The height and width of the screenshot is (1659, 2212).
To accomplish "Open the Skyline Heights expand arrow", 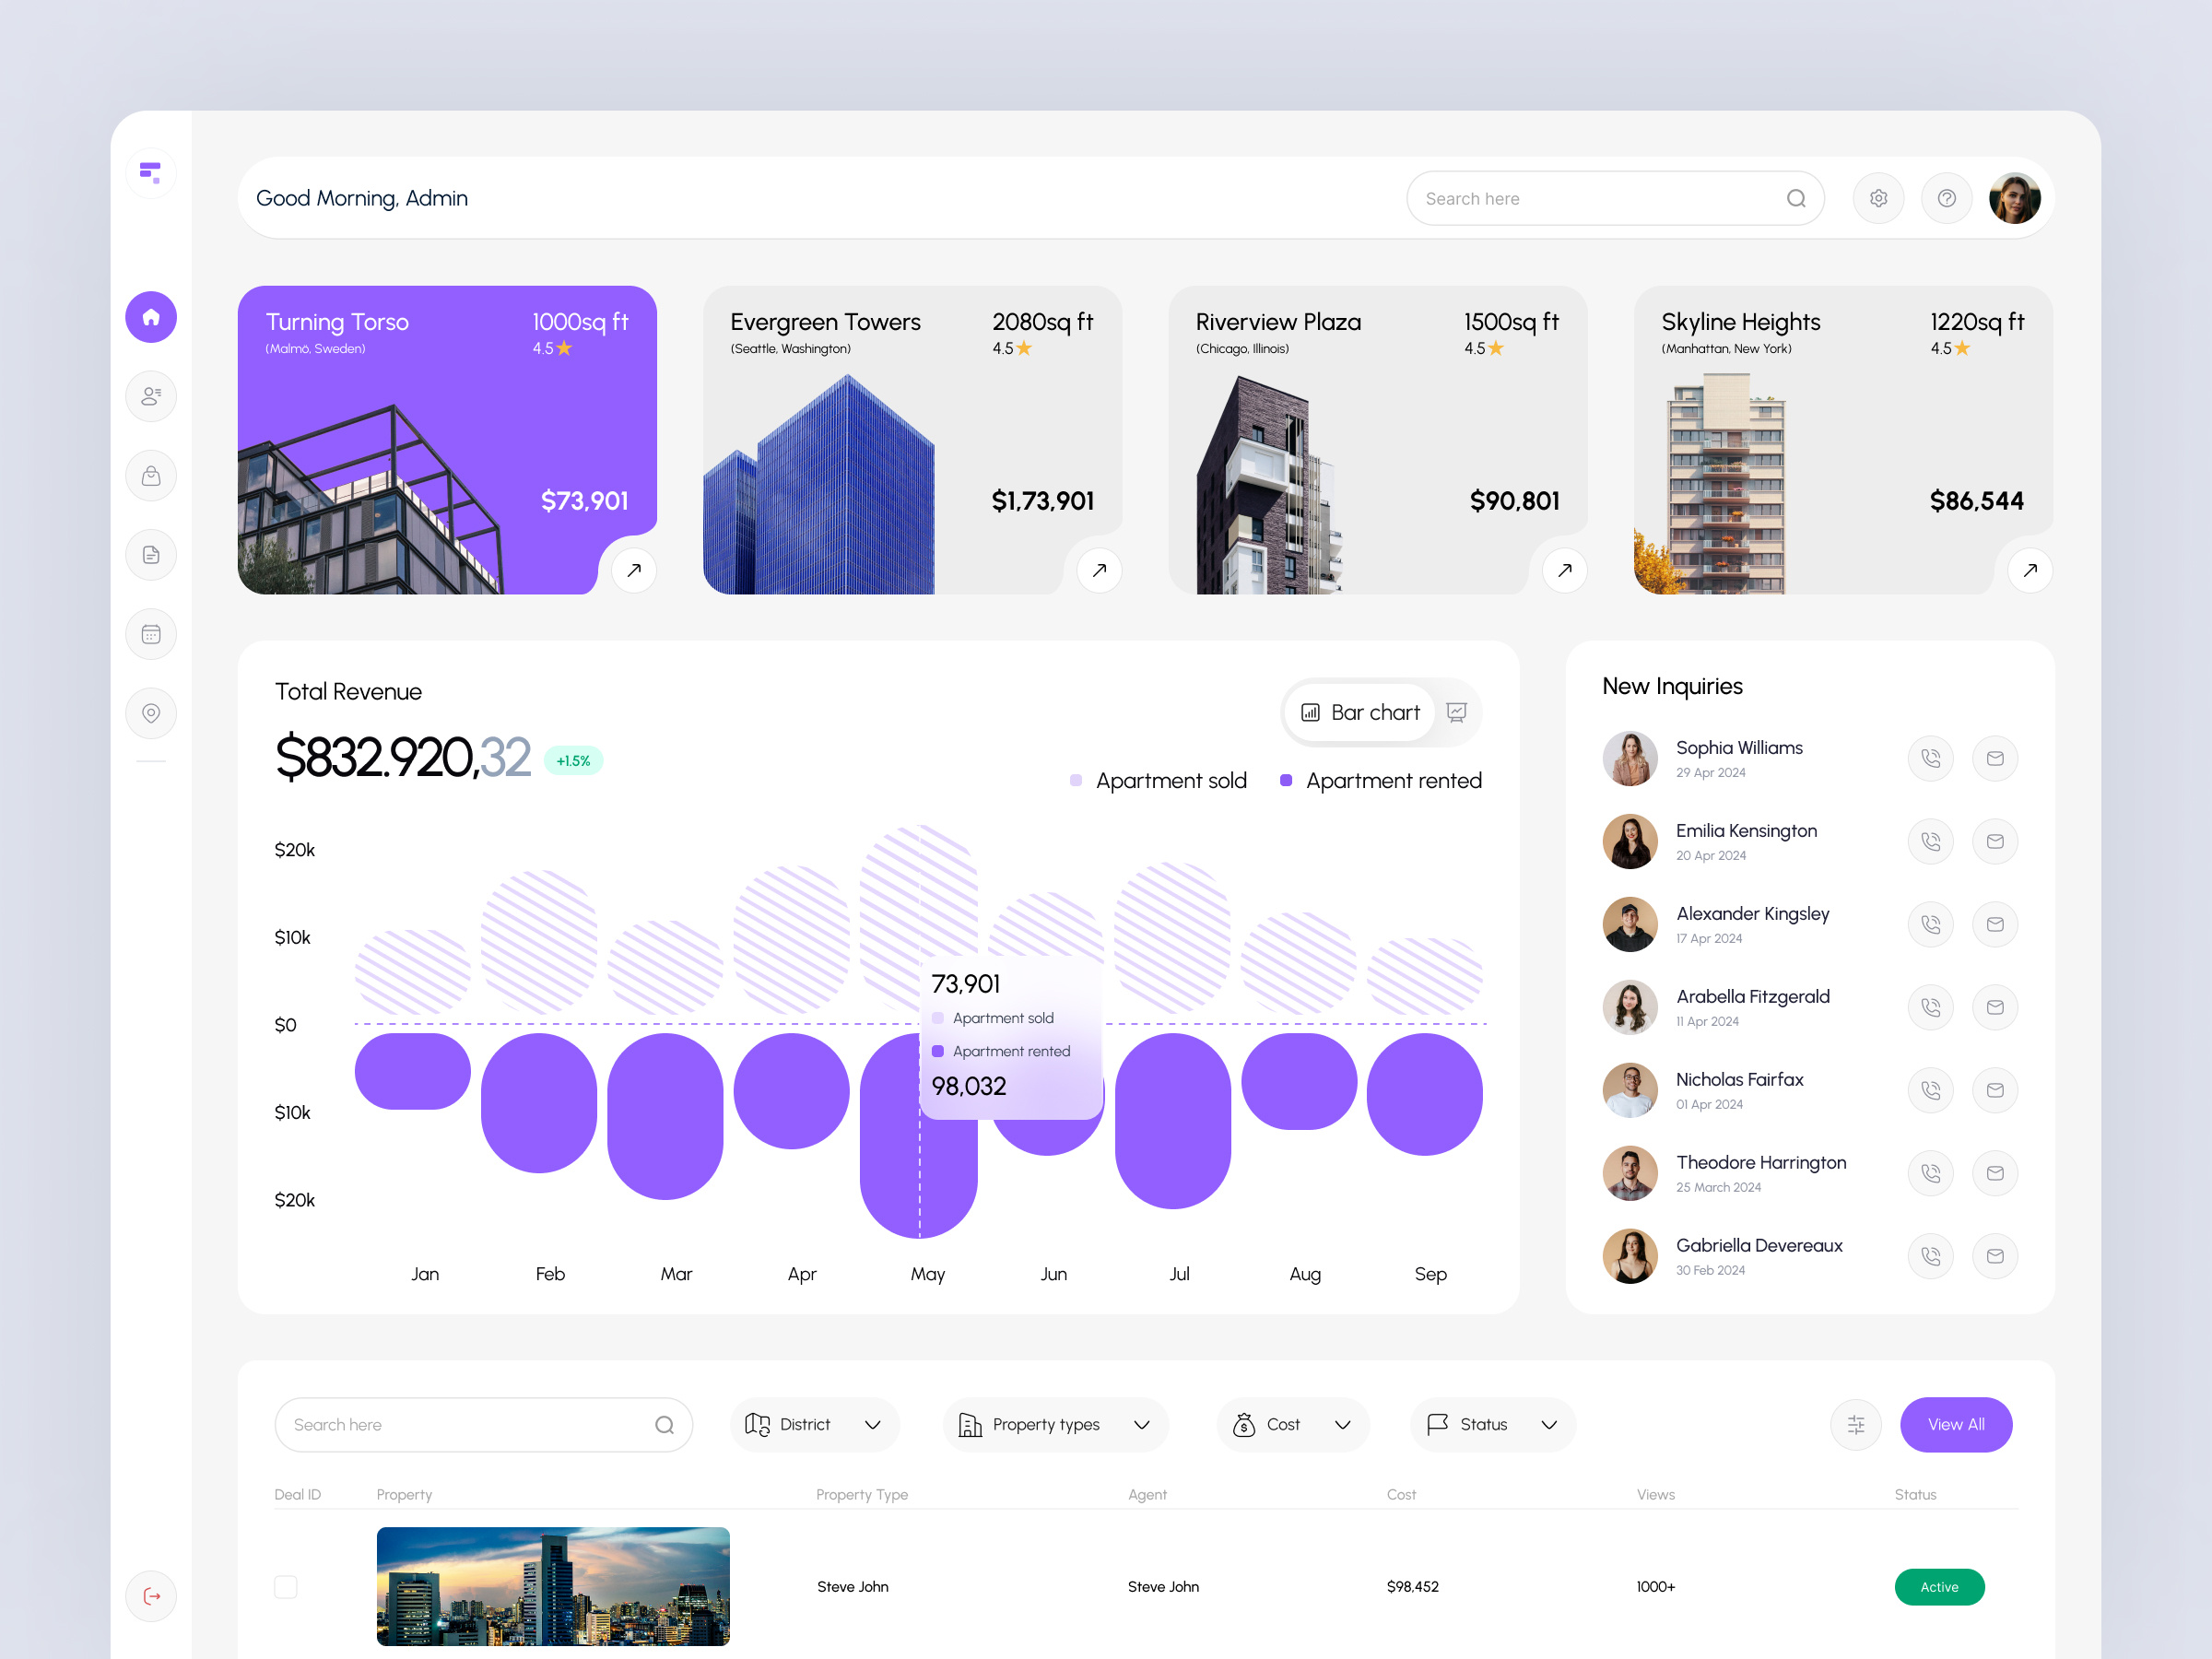I will click(x=2030, y=570).
